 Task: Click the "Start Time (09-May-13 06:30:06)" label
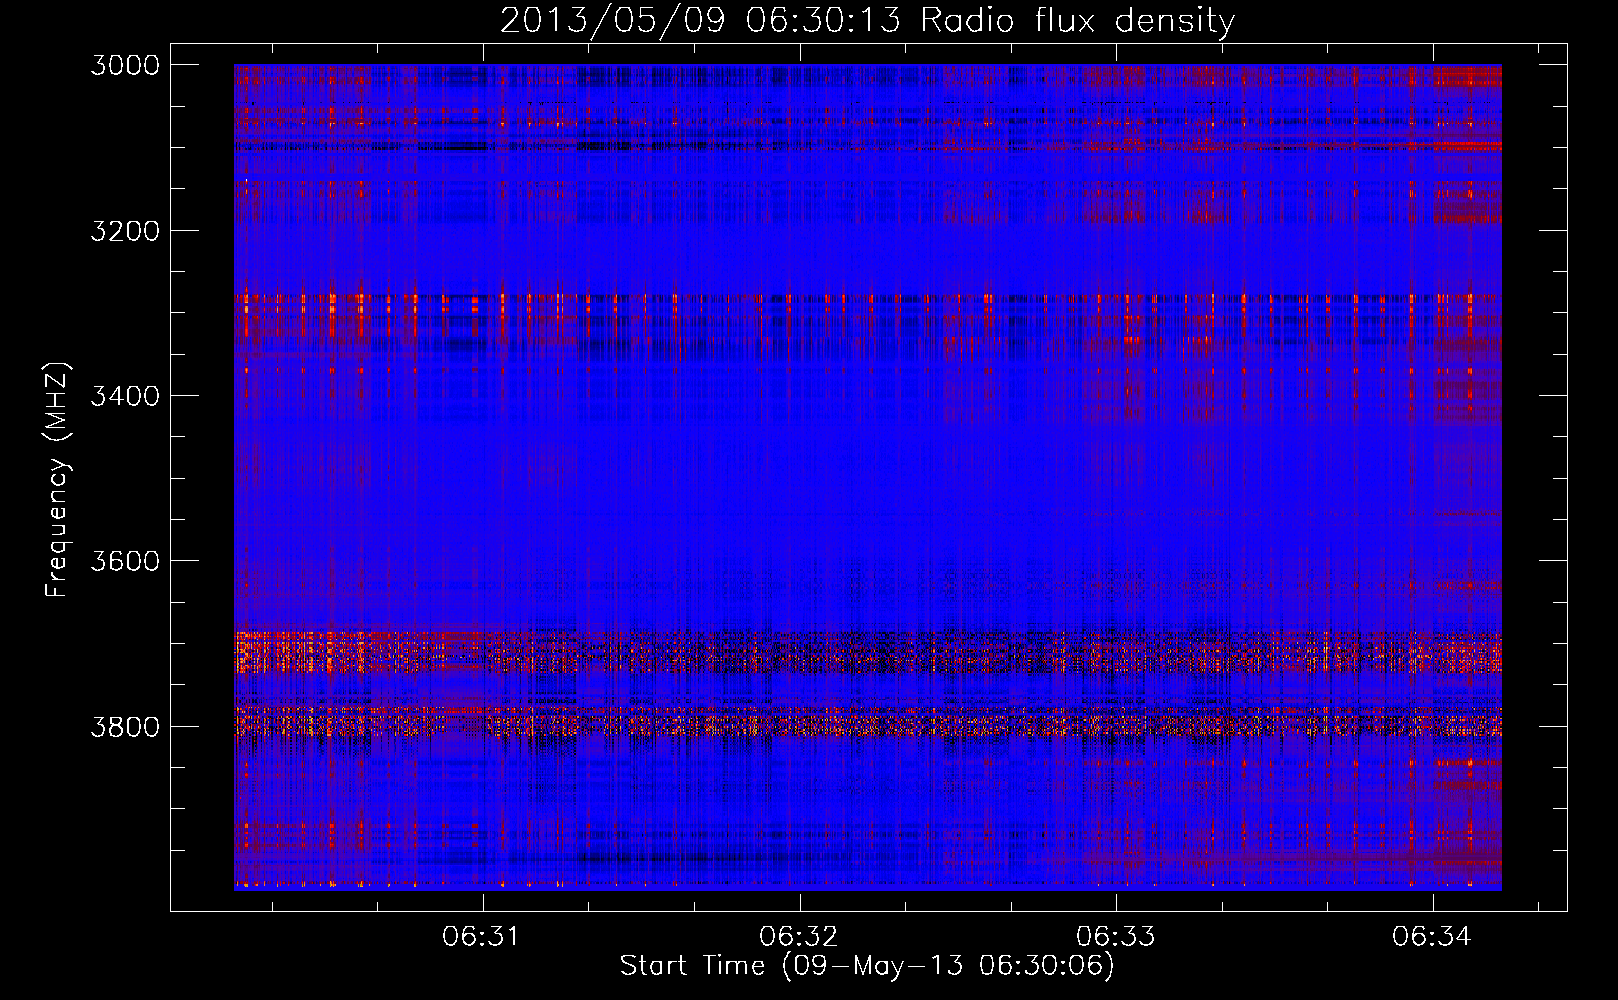[x=867, y=966]
